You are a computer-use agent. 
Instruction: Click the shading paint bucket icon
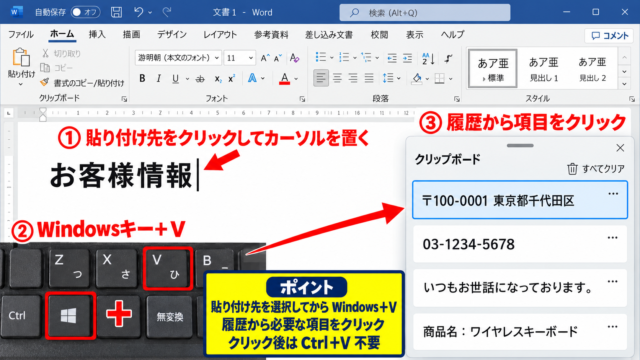[417, 78]
